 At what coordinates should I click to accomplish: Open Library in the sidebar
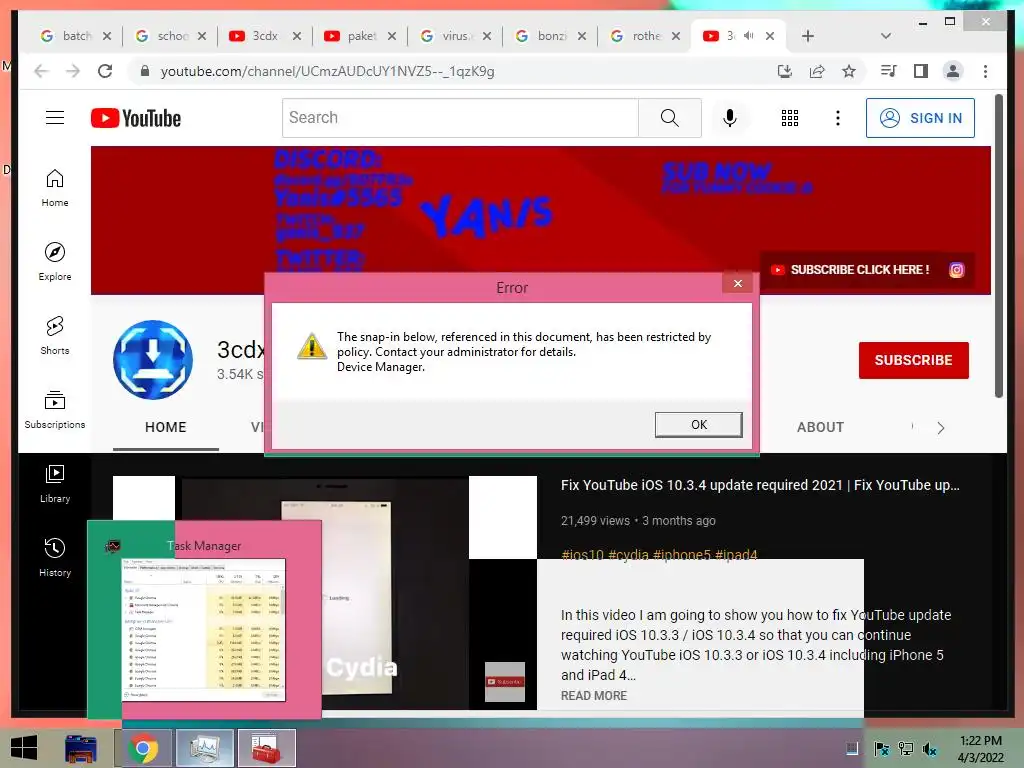pyautogui.click(x=55, y=483)
